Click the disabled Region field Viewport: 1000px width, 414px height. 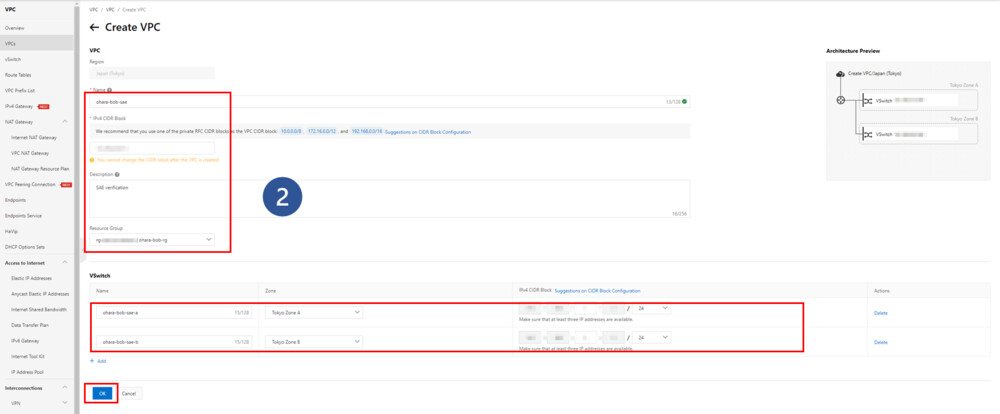[x=152, y=73]
